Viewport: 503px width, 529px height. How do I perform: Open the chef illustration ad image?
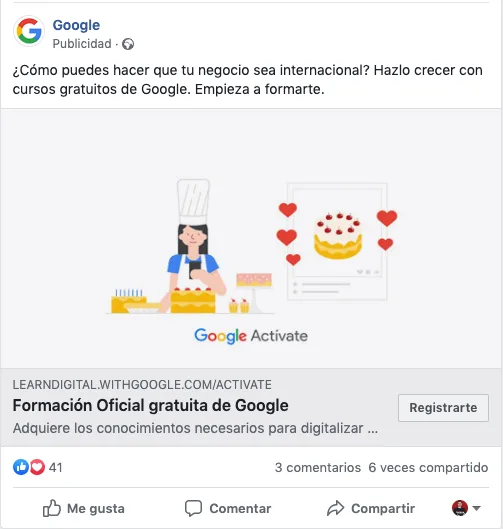251,239
